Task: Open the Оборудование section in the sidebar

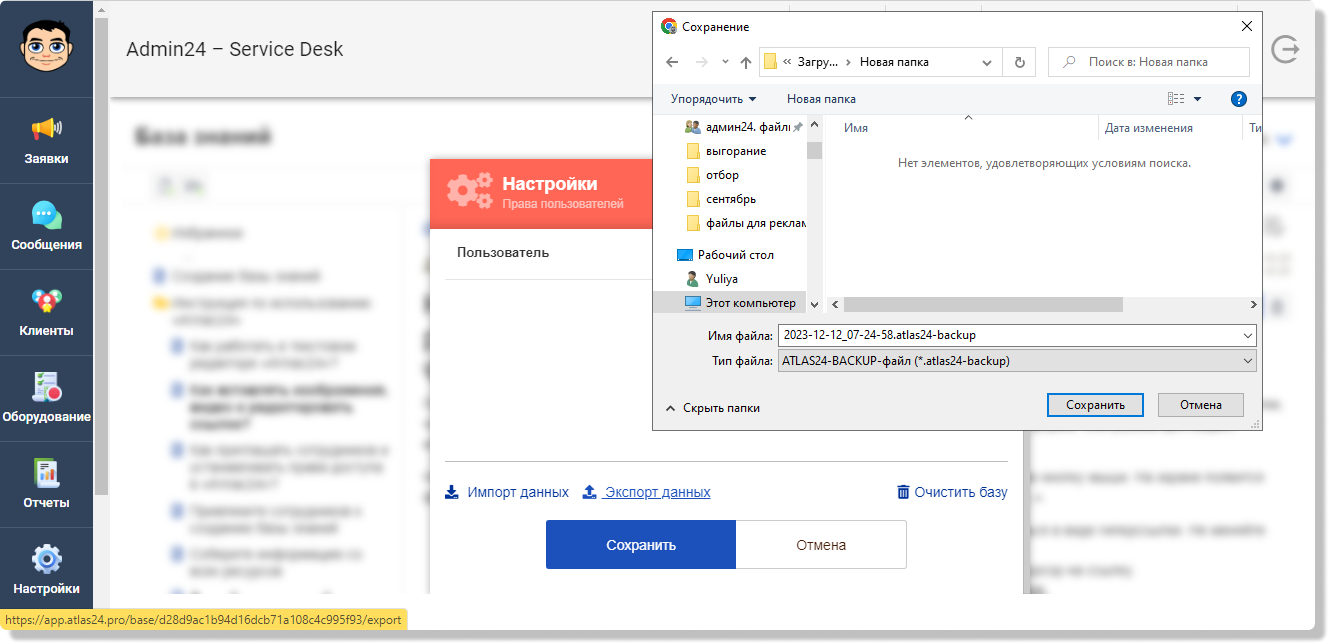Action: point(46,399)
